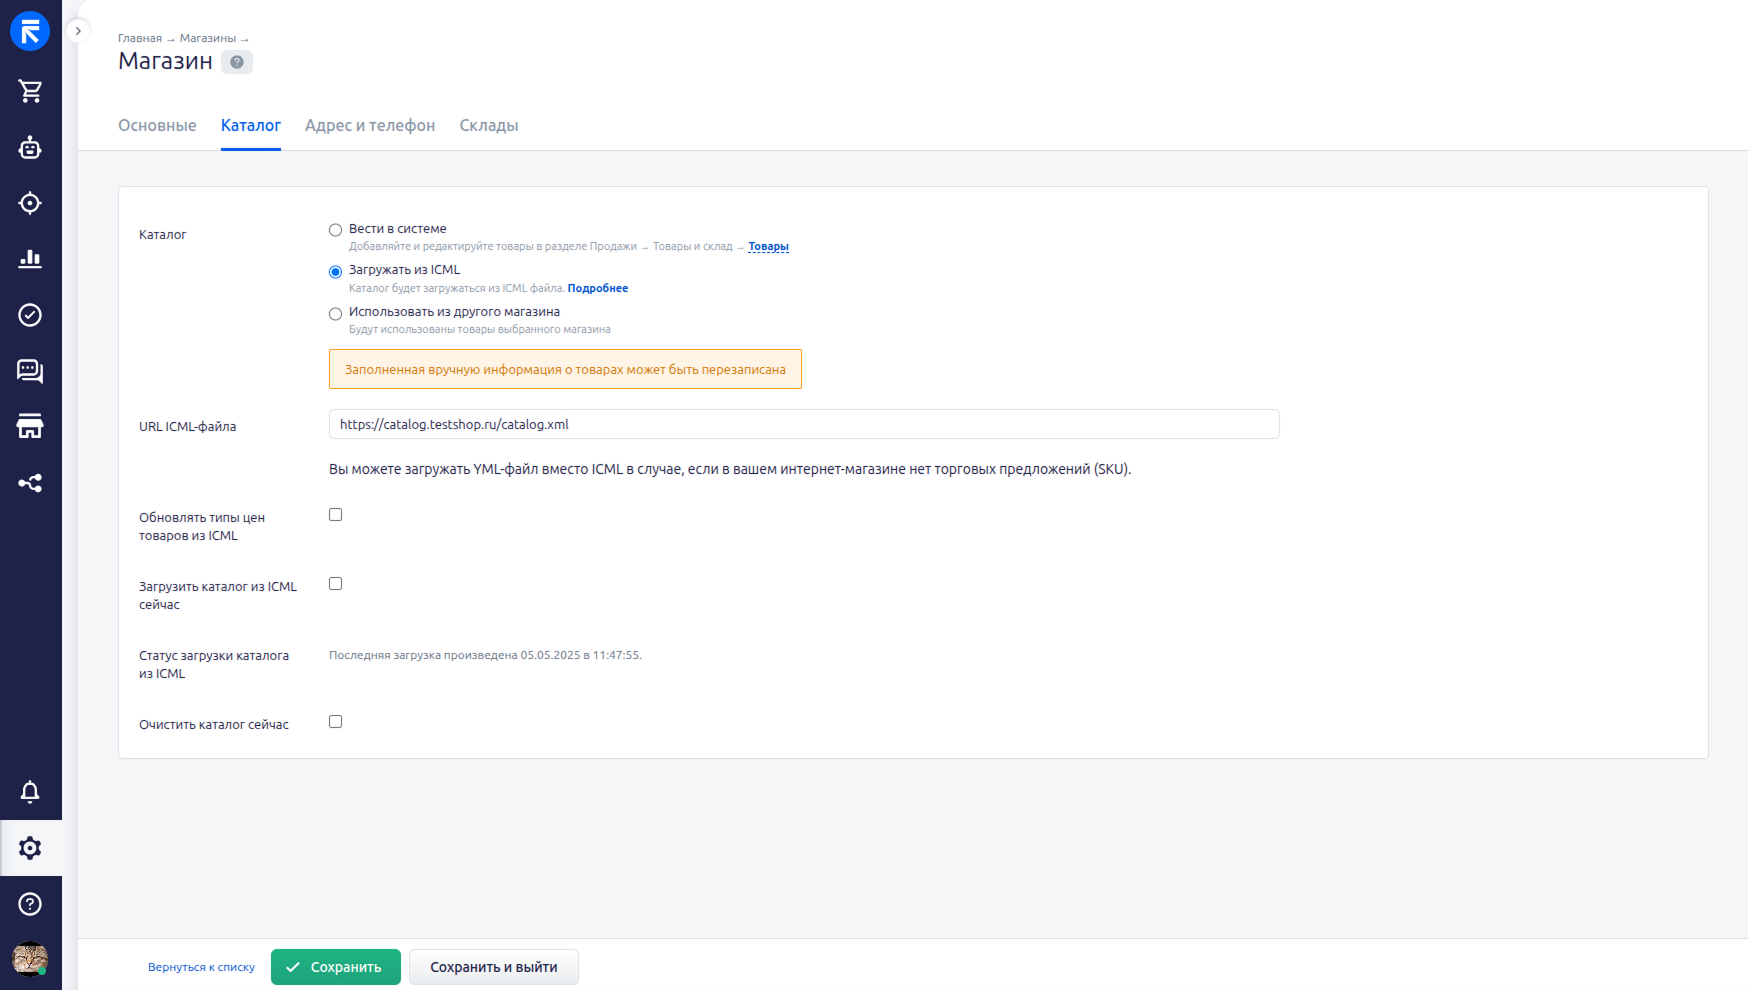The width and height of the screenshot is (1748, 990).
Task: Click the robot automation icon in sidebar
Action: tap(30, 148)
